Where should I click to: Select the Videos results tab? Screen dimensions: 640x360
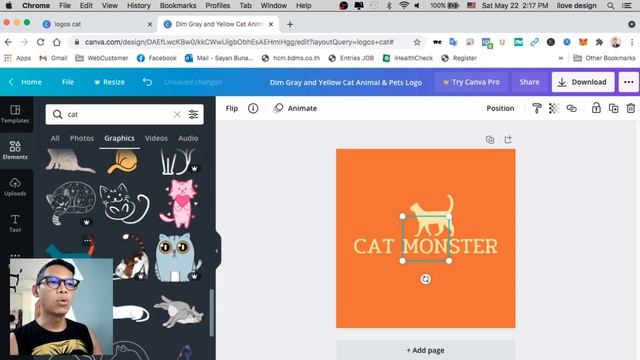(x=156, y=138)
